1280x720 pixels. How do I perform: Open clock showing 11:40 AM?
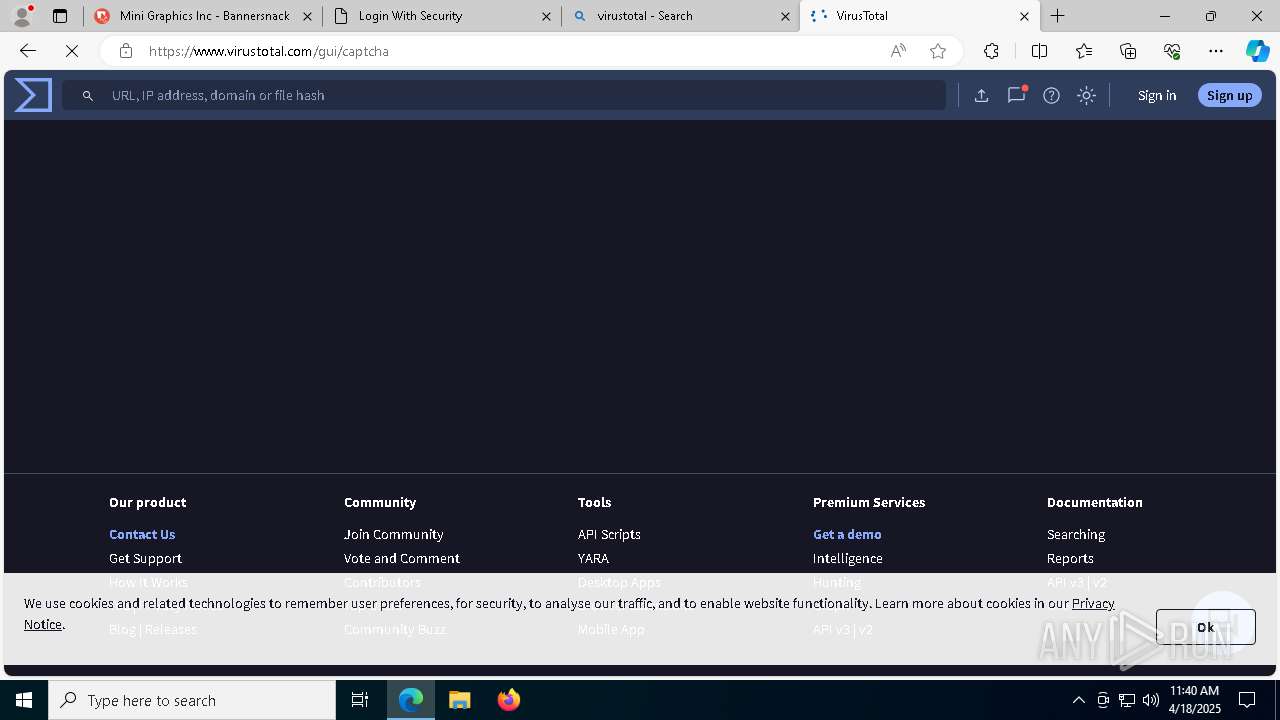(1195, 700)
